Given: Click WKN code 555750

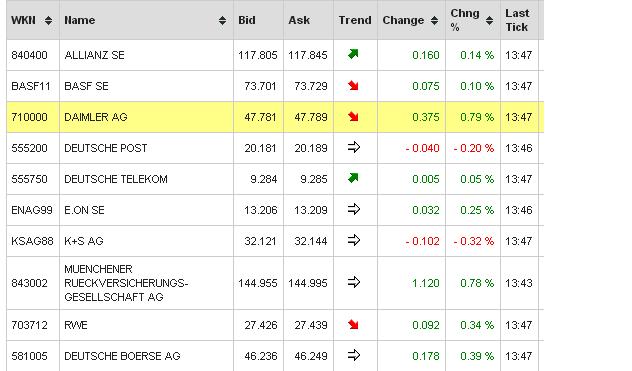Looking at the screenshot, I should pyautogui.click(x=29, y=179).
